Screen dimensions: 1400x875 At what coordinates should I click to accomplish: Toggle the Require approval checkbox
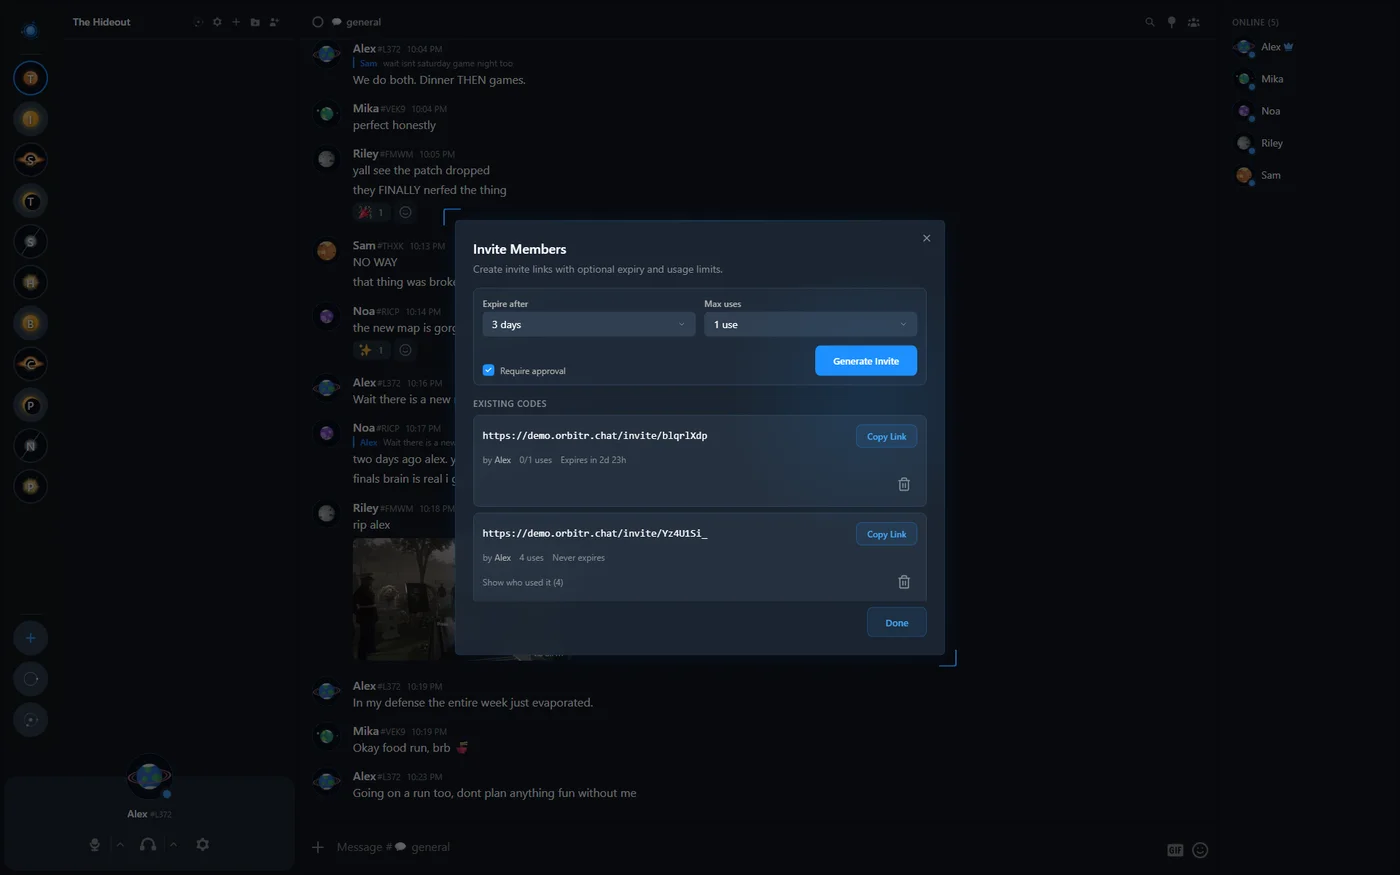pos(489,370)
